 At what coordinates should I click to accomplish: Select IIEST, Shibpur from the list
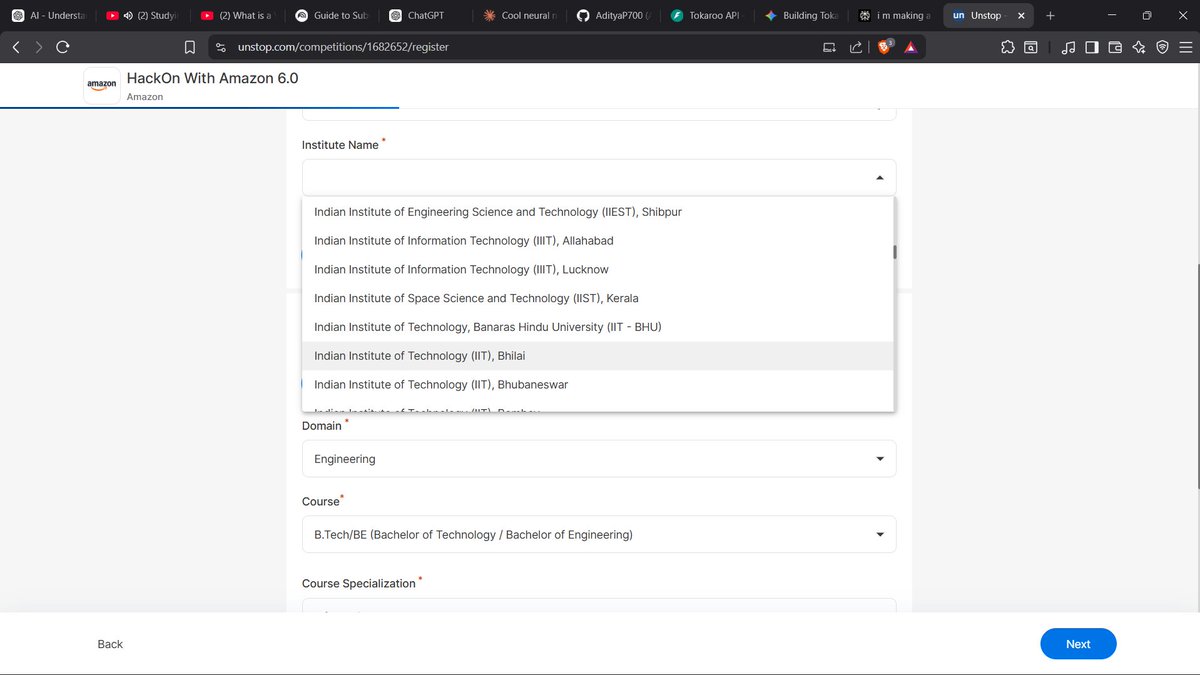[x=598, y=212]
